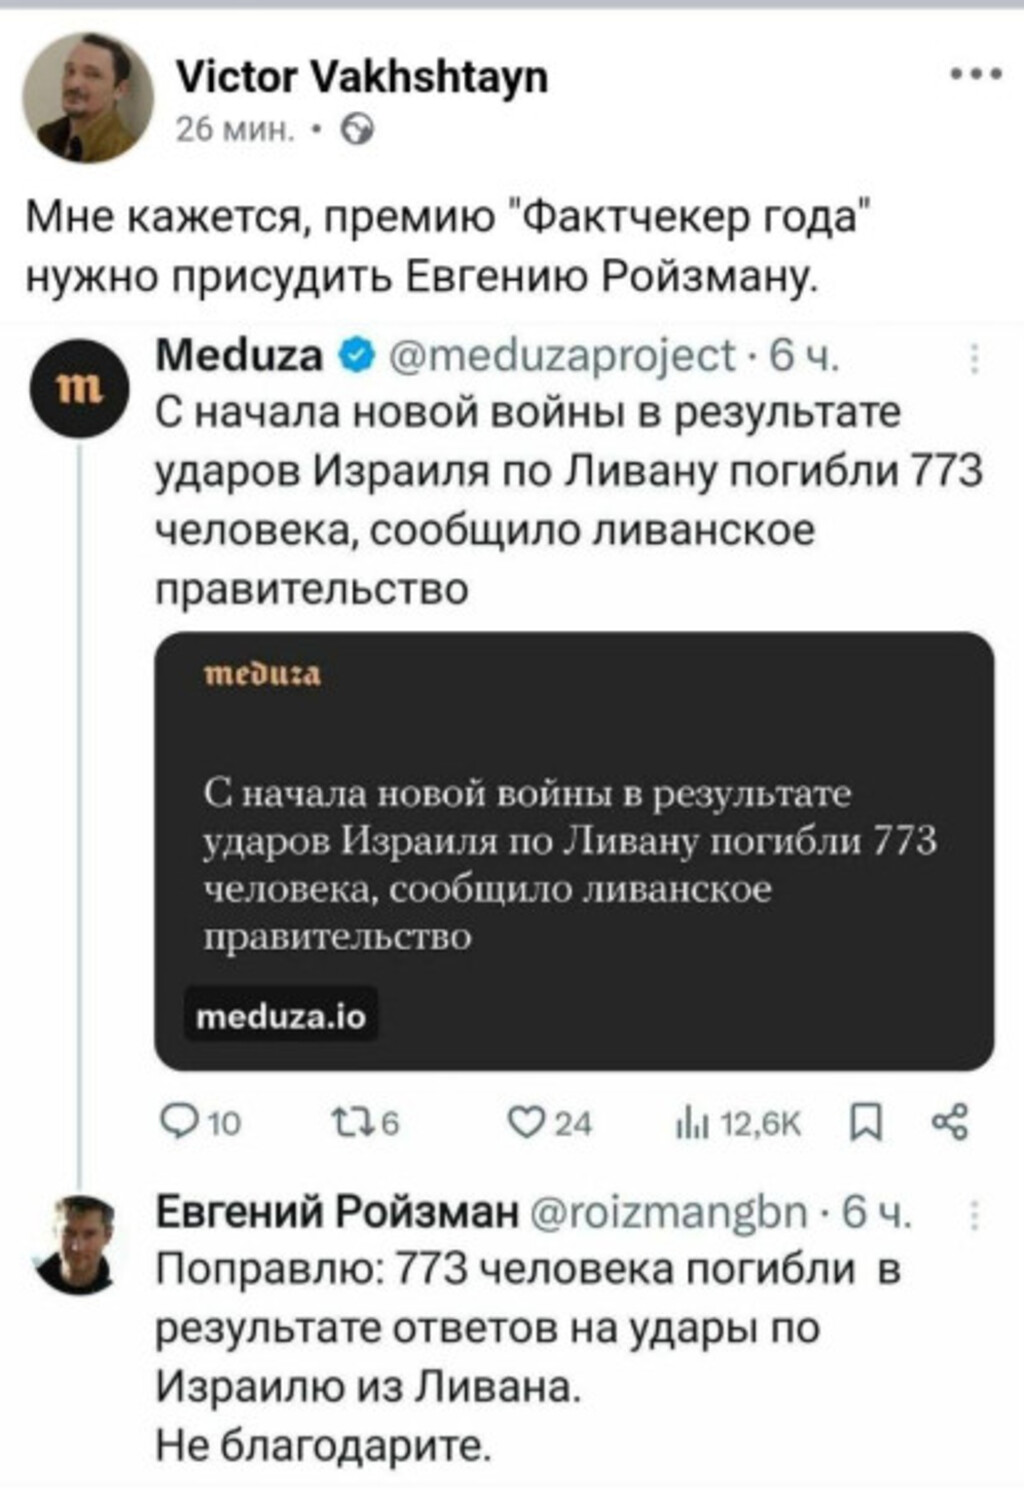Bookmark the Meduza tweet
Viewport: 1024px width, 1491px height.
[x=866, y=1123]
